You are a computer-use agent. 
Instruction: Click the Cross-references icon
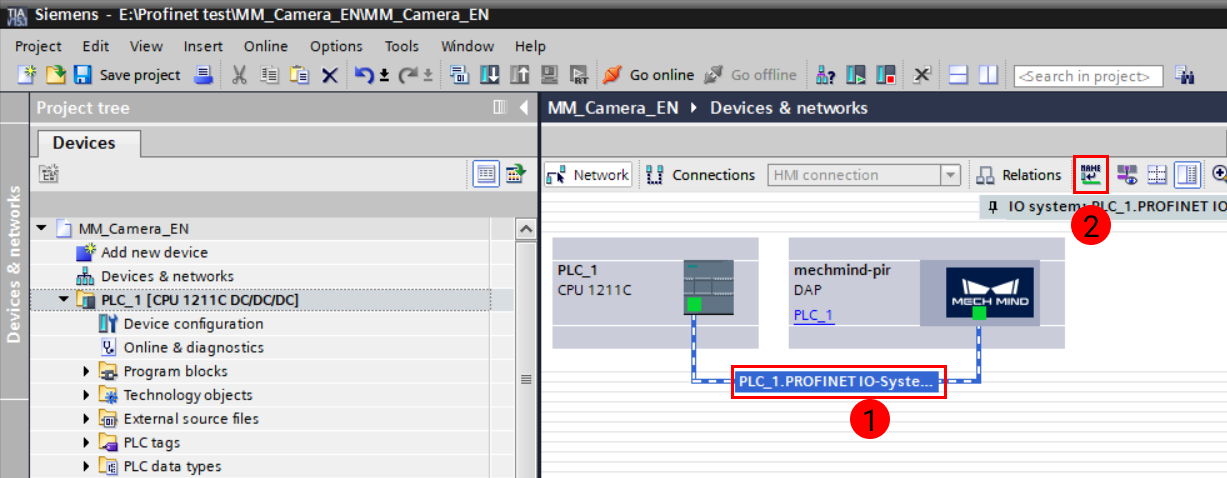click(x=923, y=75)
